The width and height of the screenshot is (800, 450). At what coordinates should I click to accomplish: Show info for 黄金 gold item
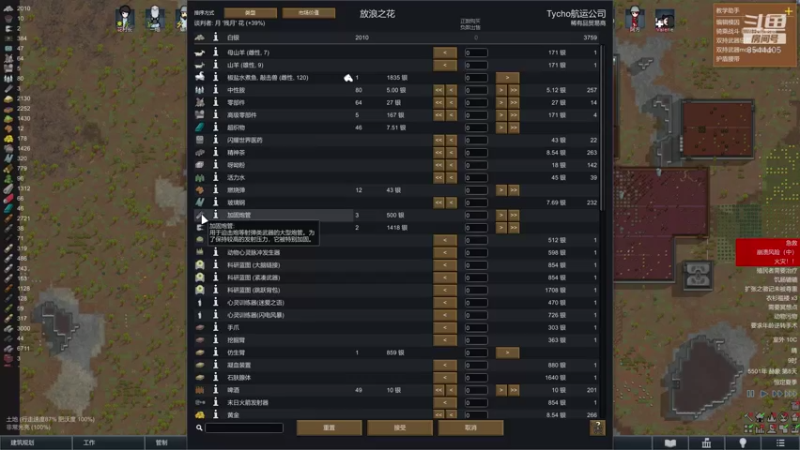[x=215, y=415]
